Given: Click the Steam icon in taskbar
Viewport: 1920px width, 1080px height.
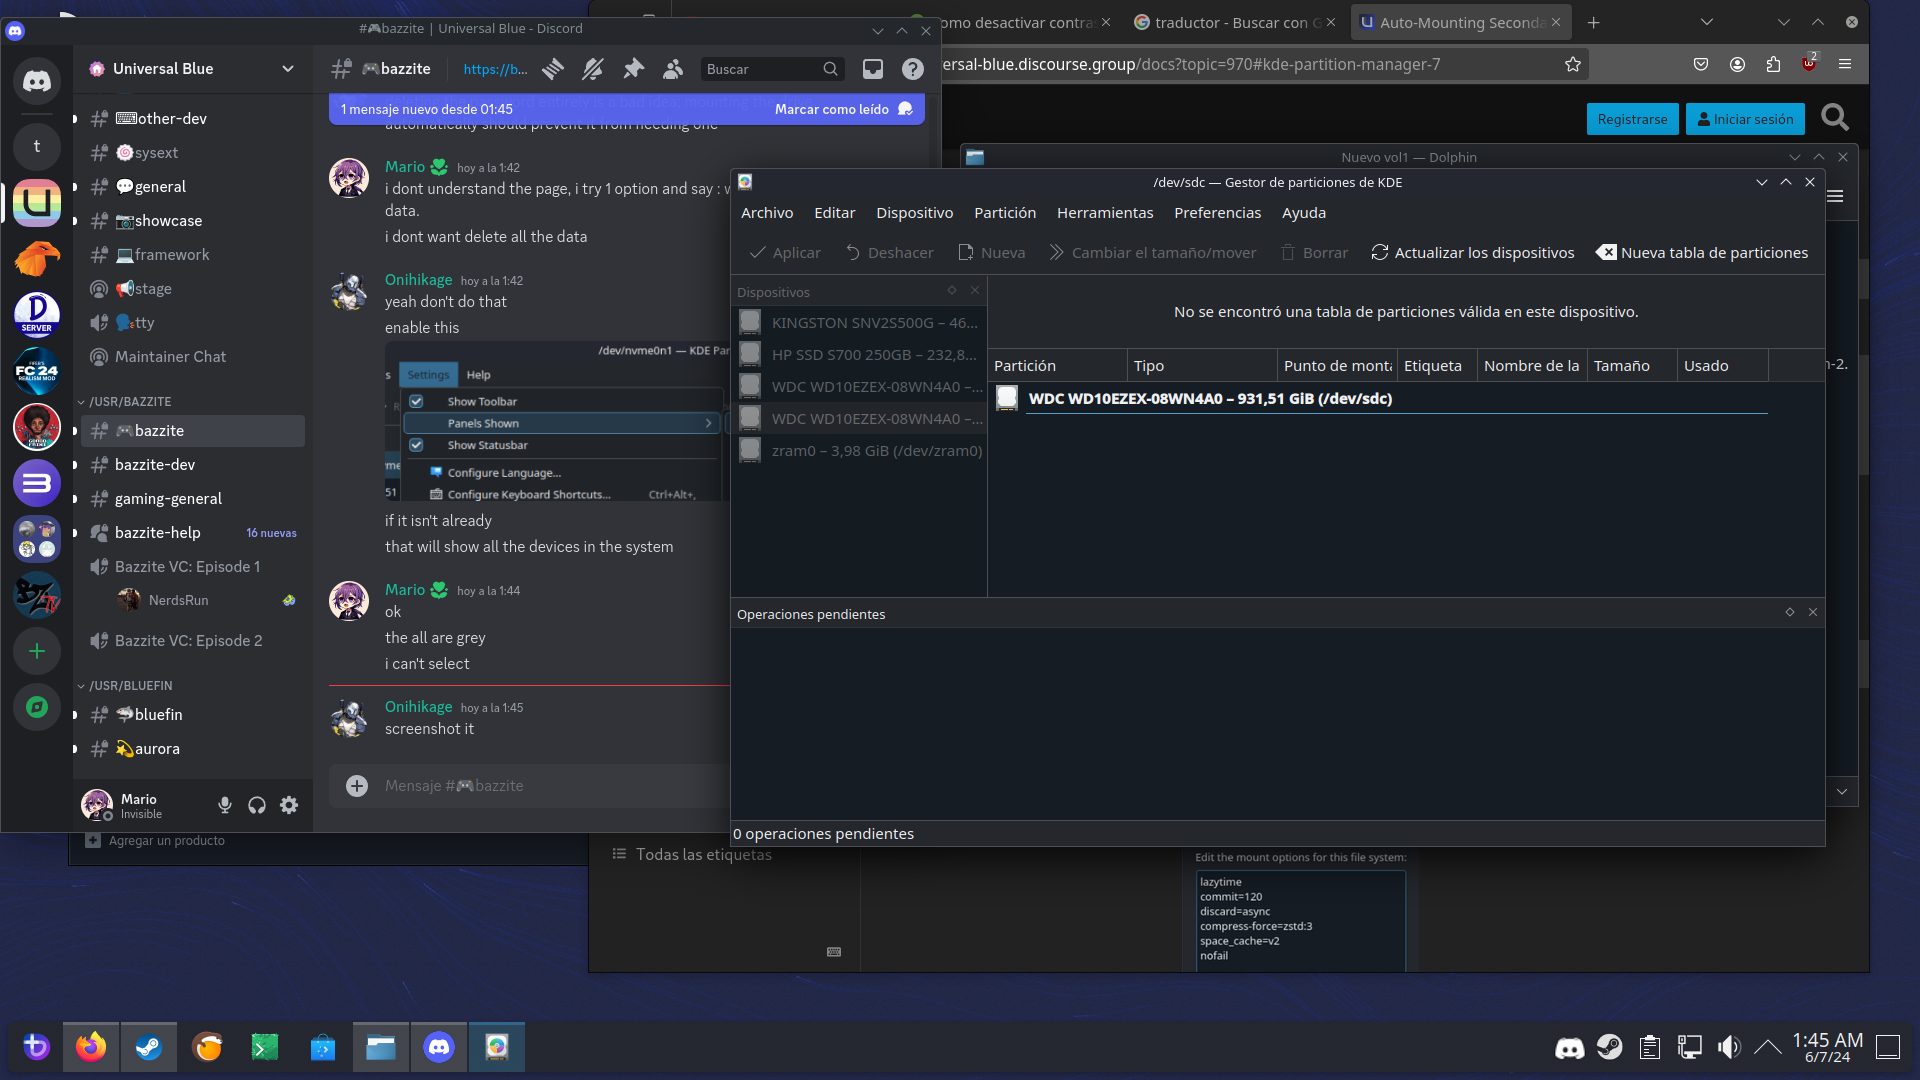Looking at the screenshot, I should [x=149, y=1047].
